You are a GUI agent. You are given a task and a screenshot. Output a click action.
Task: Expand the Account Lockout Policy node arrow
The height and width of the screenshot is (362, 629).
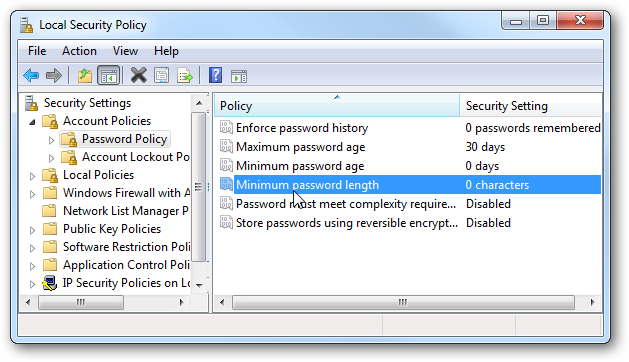51,158
